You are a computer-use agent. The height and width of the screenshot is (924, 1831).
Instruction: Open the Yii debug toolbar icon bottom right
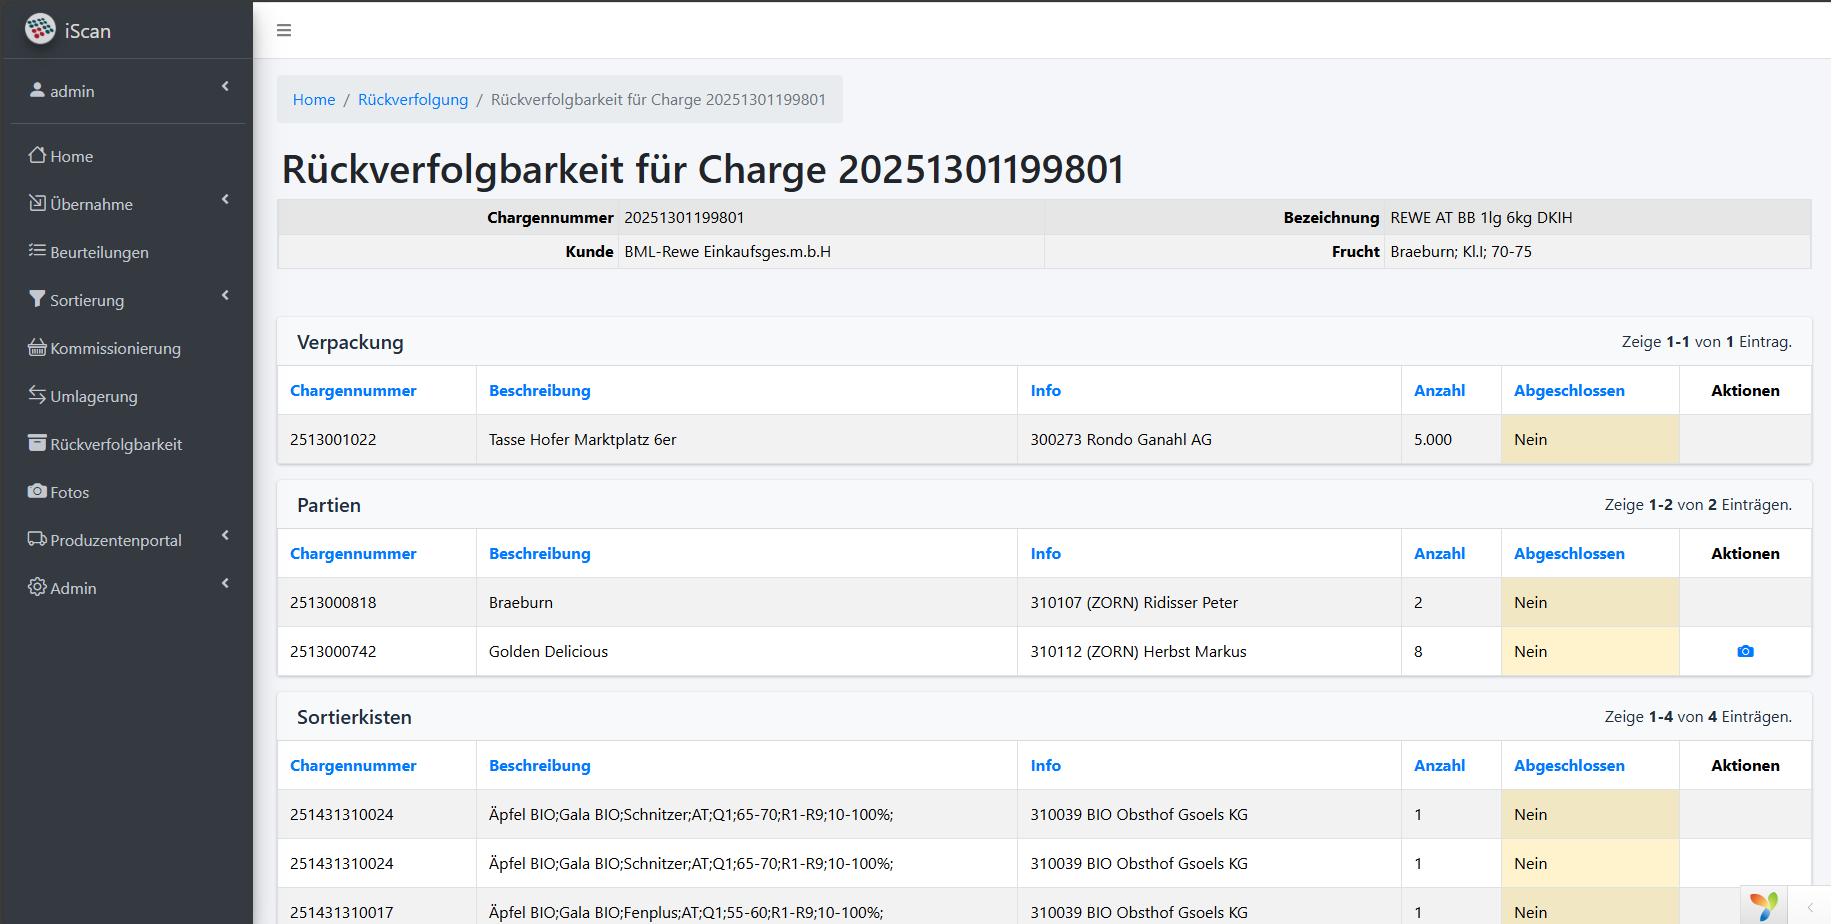(x=1764, y=906)
